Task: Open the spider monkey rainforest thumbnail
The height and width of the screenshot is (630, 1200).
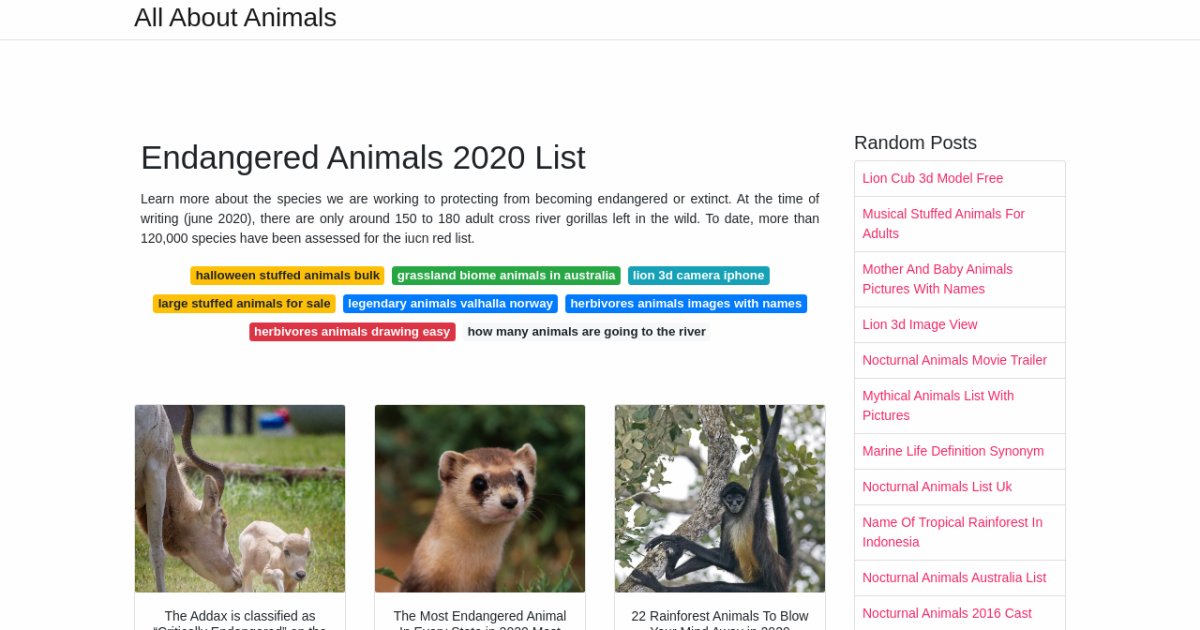Action: coord(720,498)
